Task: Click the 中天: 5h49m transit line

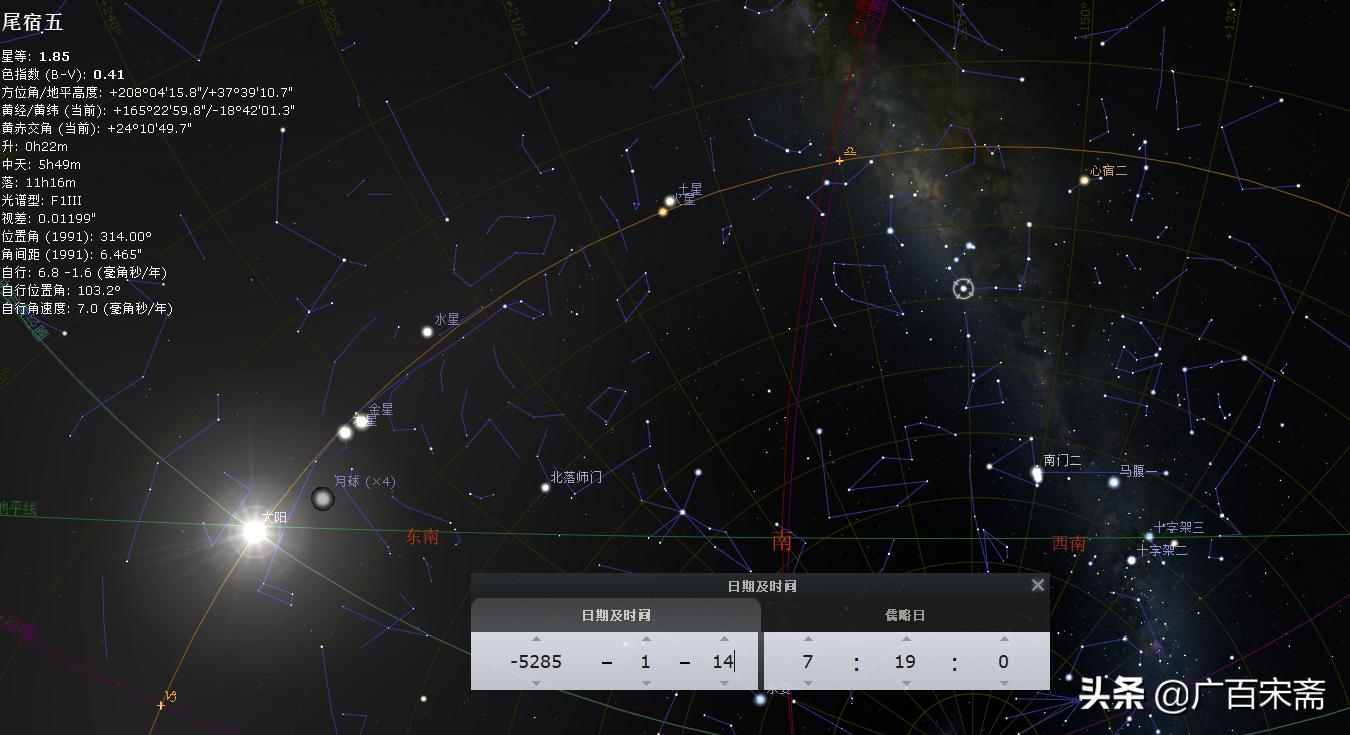Action: click(41, 164)
